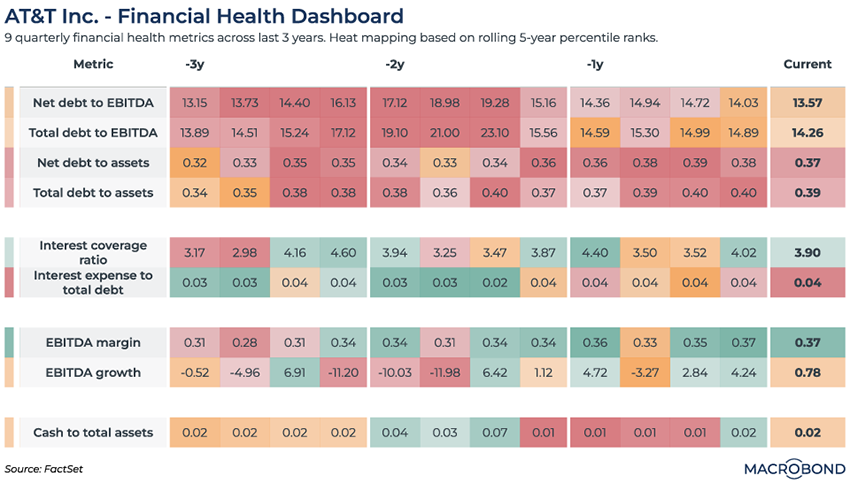
Task: Click the swatch beside Interest expense to total debt
Action: 9,282
